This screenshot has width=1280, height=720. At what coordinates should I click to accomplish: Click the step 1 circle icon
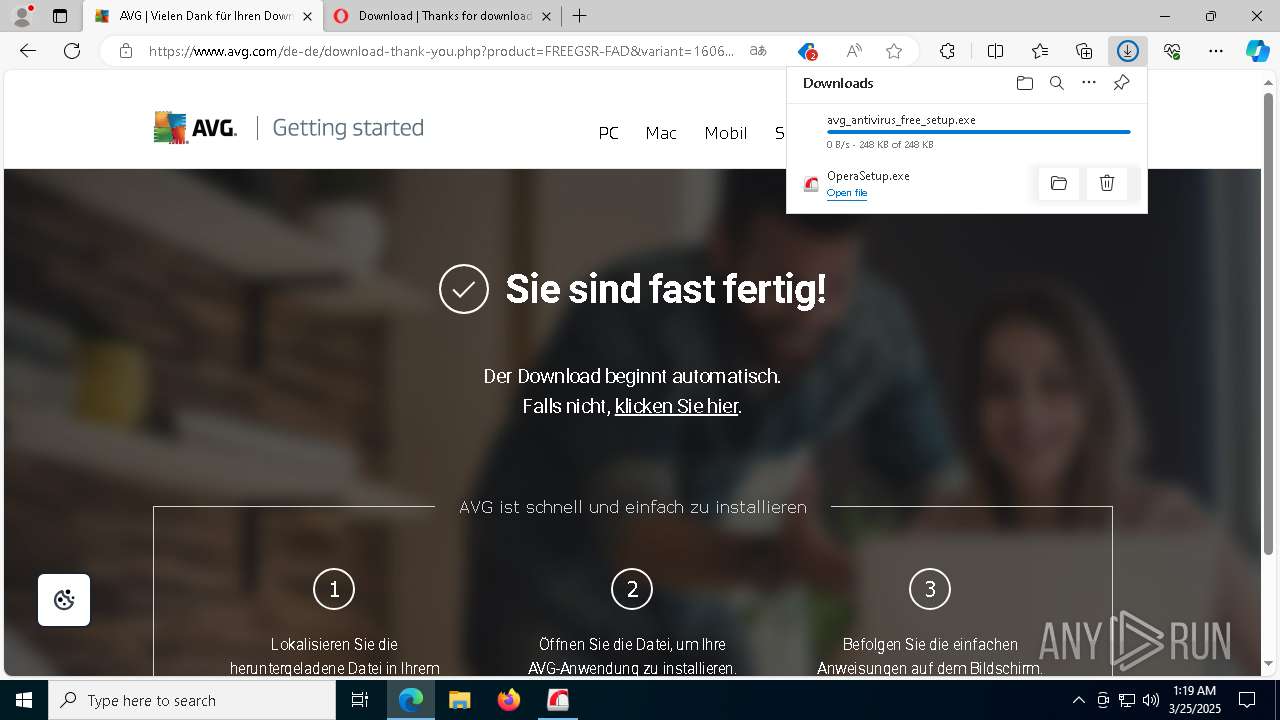[334, 589]
